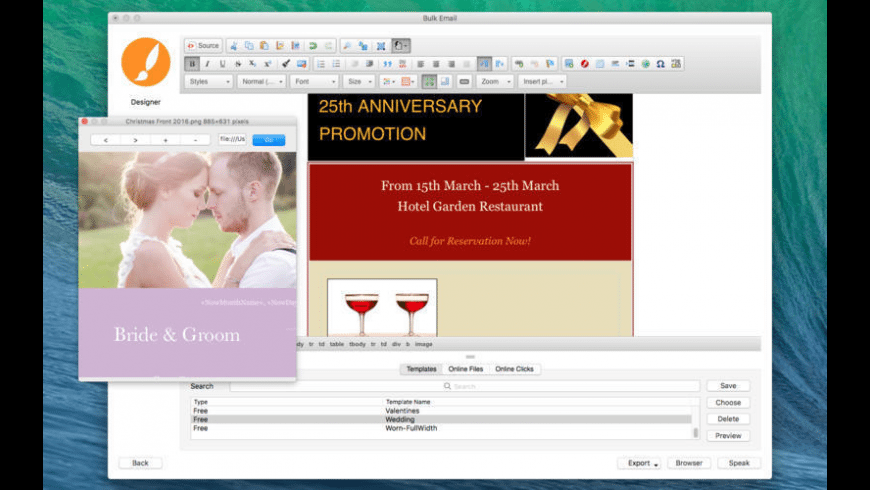Image resolution: width=870 pixels, height=490 pixels.
Task: Toggle Subscript formatting
Action: [252, 64]
